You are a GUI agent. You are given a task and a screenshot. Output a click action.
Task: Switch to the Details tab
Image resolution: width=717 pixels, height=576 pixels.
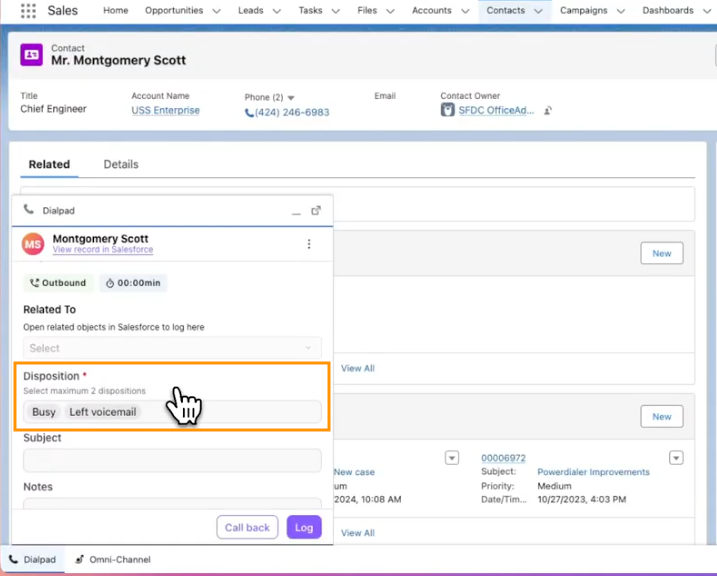pyautogui.click(x=121, y=164)
